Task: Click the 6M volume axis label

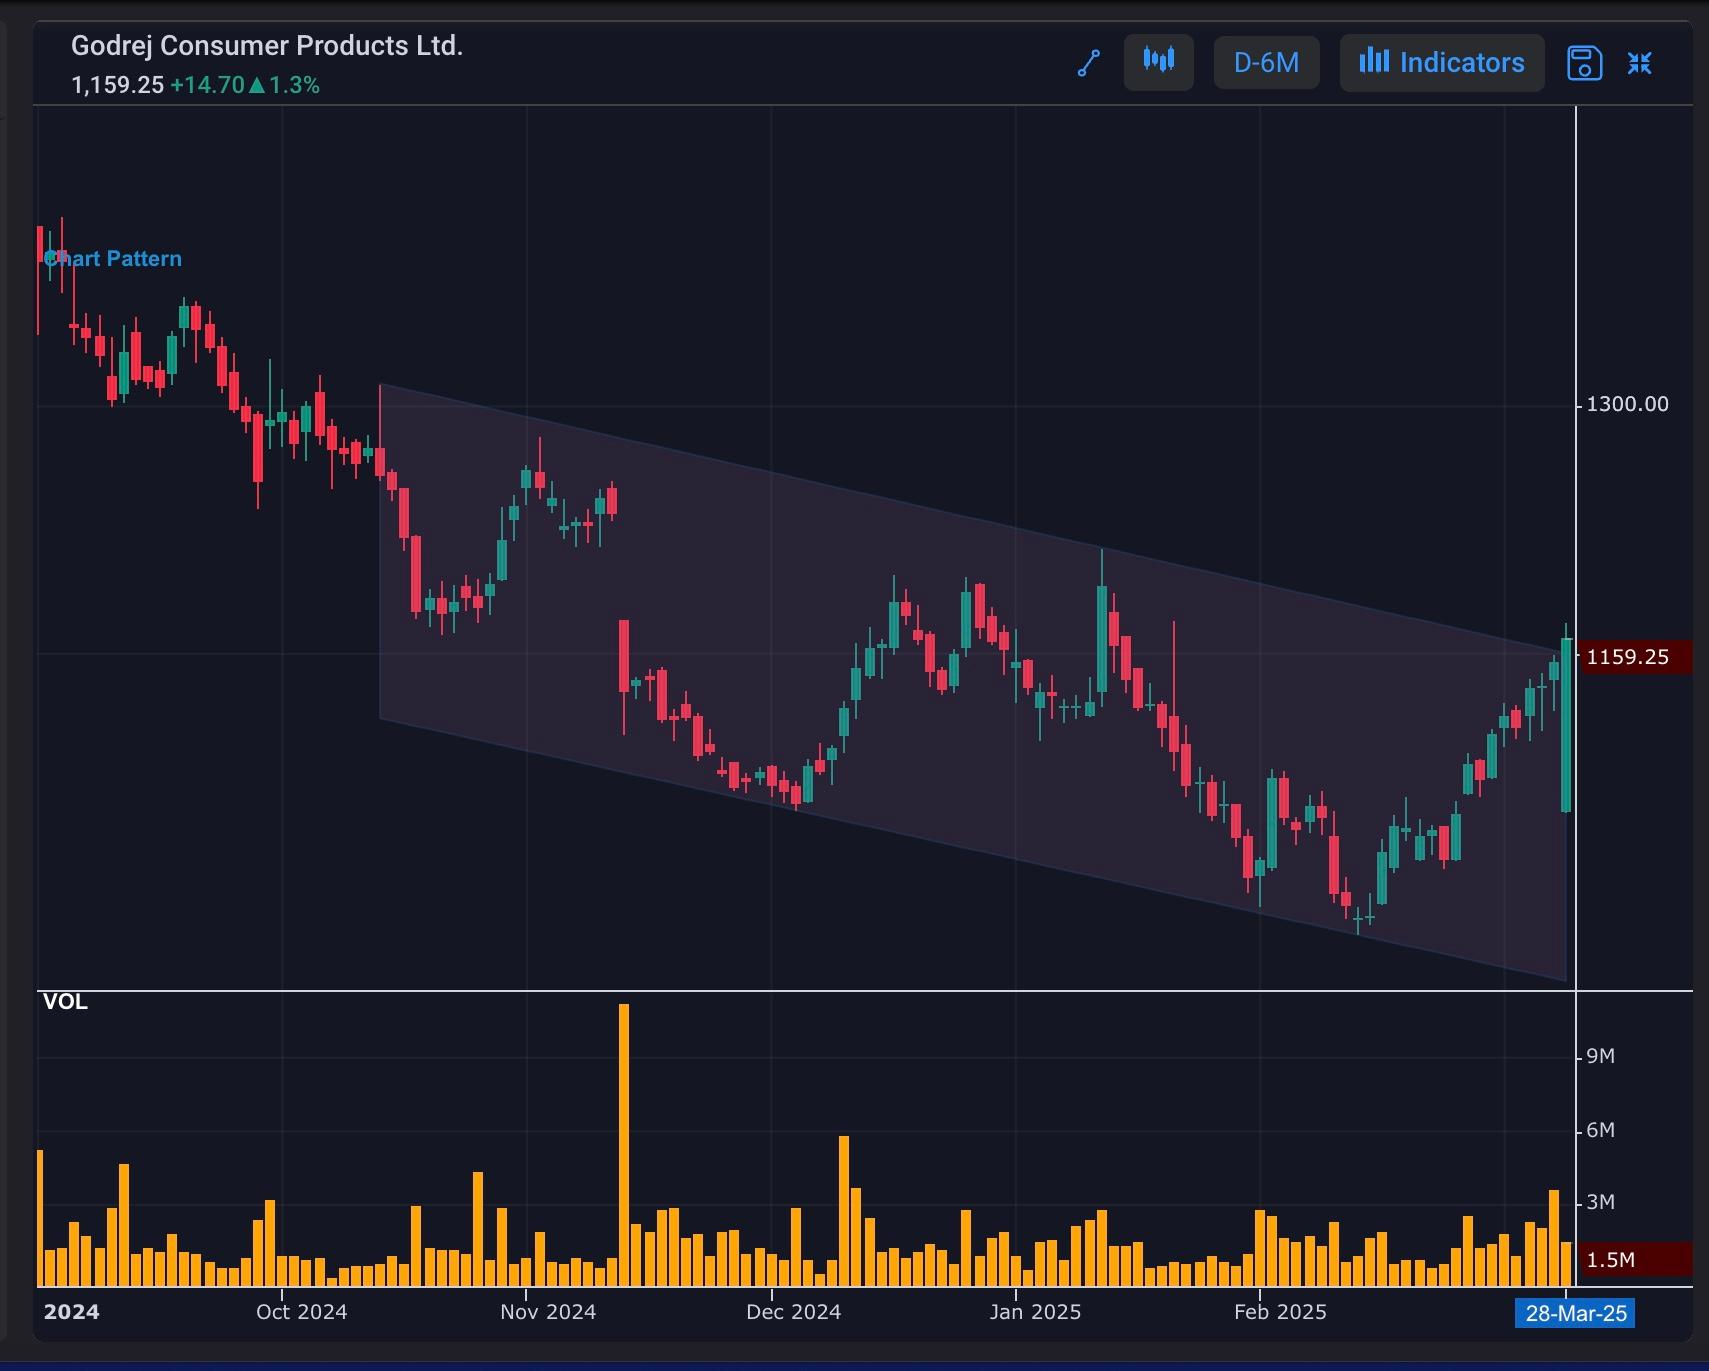Action: [1600, 1130]
